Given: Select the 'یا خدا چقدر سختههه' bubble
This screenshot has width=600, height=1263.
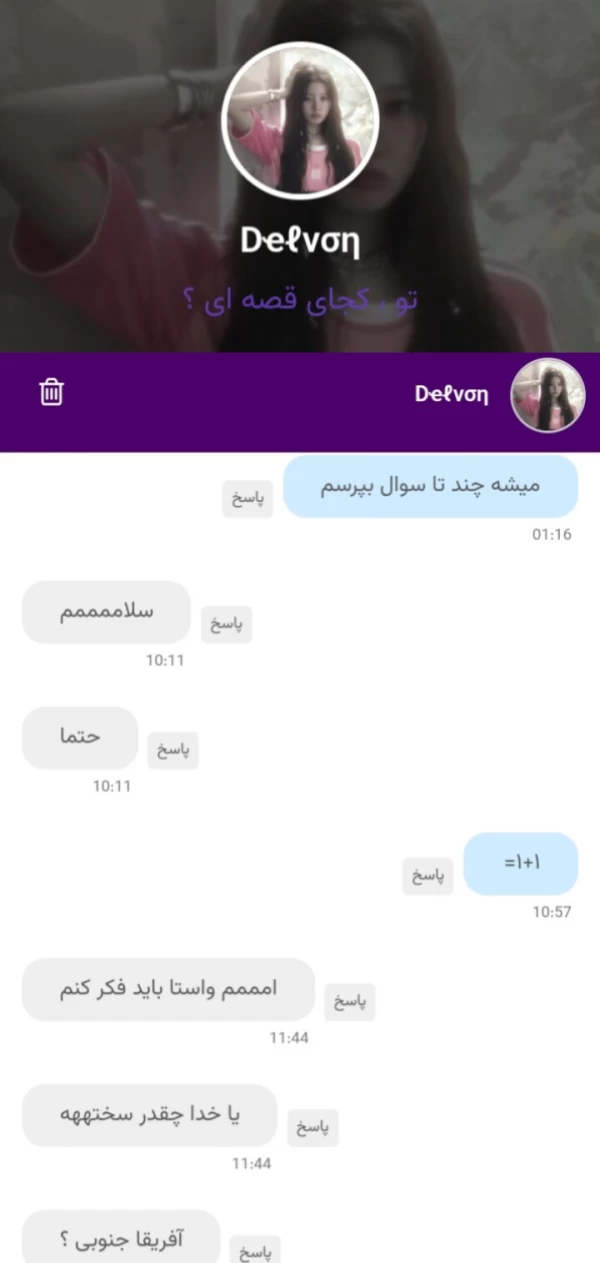Looking at the screenshot, I should (149, 1116).
